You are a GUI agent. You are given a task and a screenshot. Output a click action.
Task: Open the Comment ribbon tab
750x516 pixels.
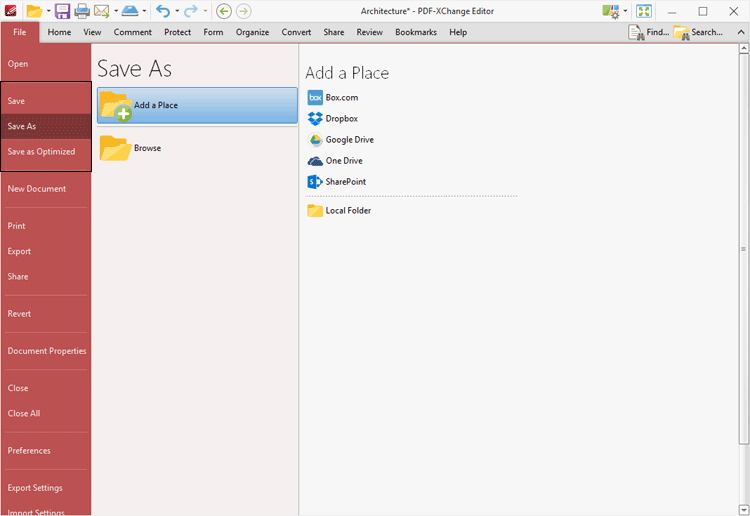click(132, 32)
